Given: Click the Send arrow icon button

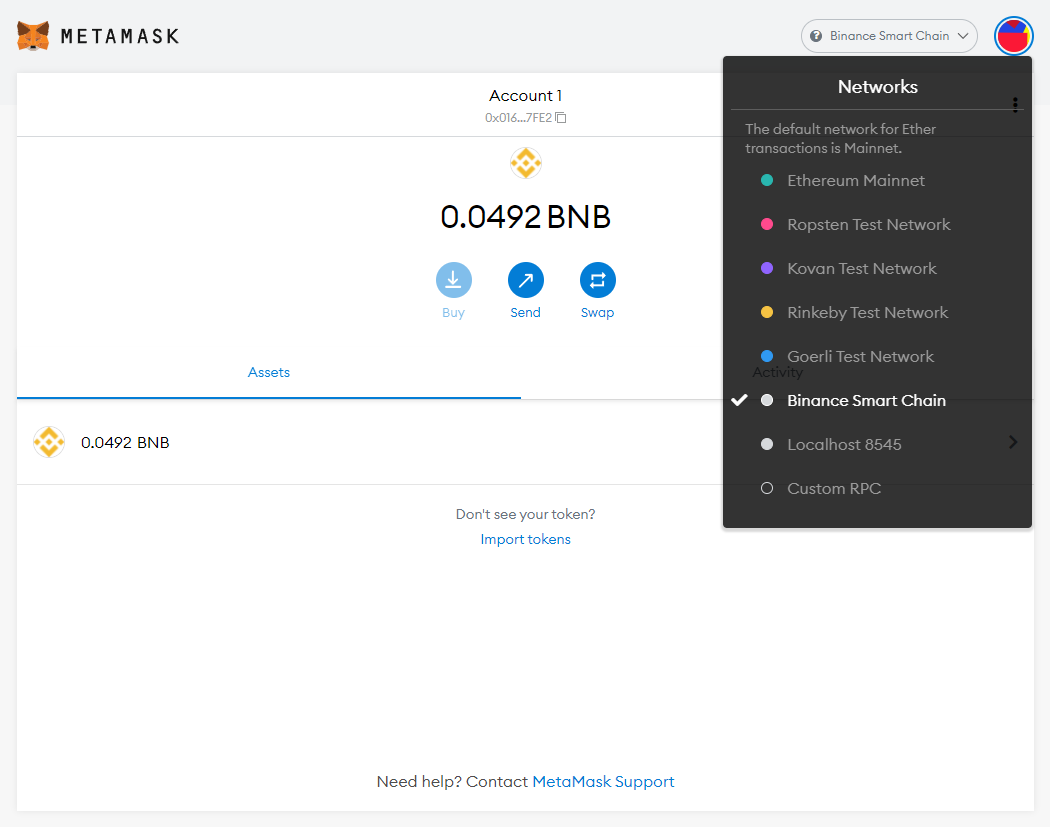Looking at the screenshot, I should click(526, 280).
